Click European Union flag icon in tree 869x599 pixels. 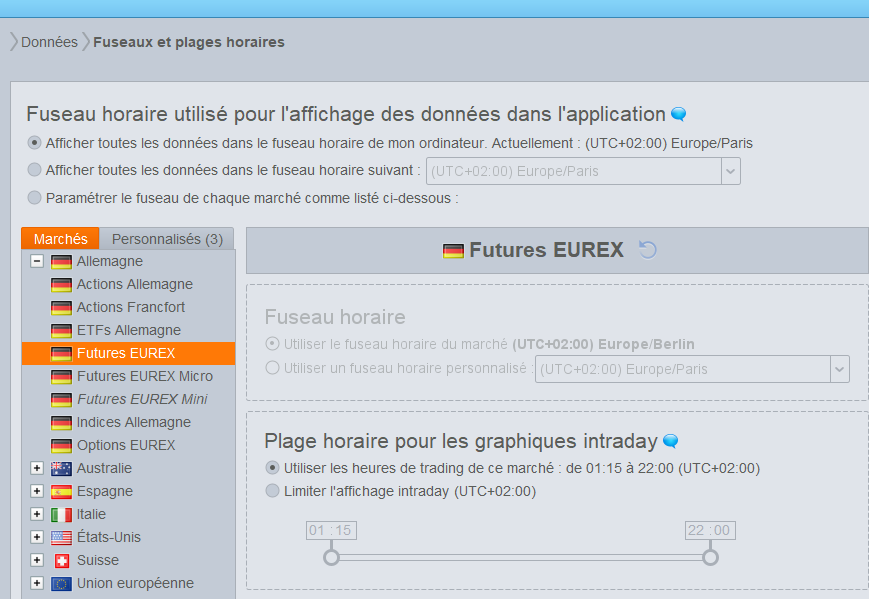61,583
